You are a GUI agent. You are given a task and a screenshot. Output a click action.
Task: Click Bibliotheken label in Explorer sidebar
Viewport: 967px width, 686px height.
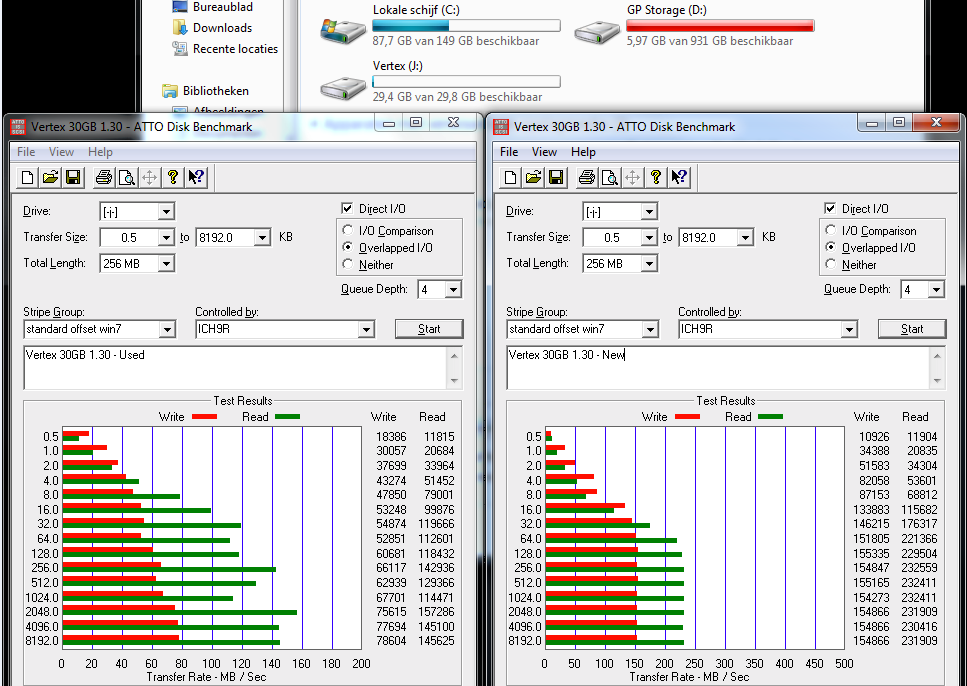(x=216, y=91)
